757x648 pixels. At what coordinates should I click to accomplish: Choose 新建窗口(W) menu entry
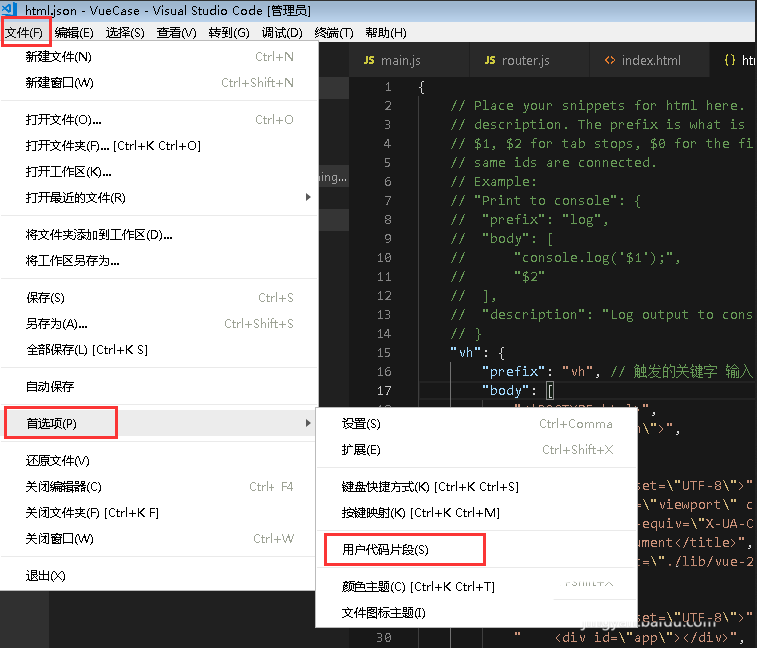click(159, 83)
